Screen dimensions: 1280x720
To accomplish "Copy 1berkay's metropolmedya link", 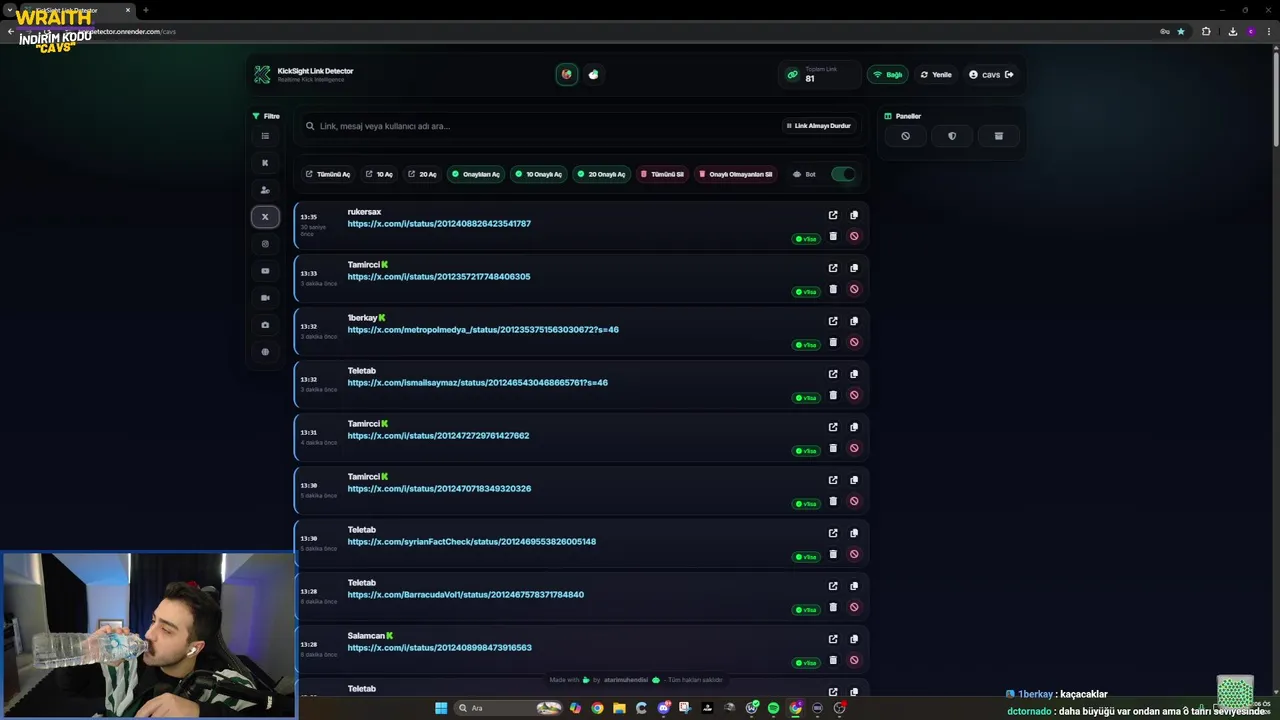I will (854, 321).
